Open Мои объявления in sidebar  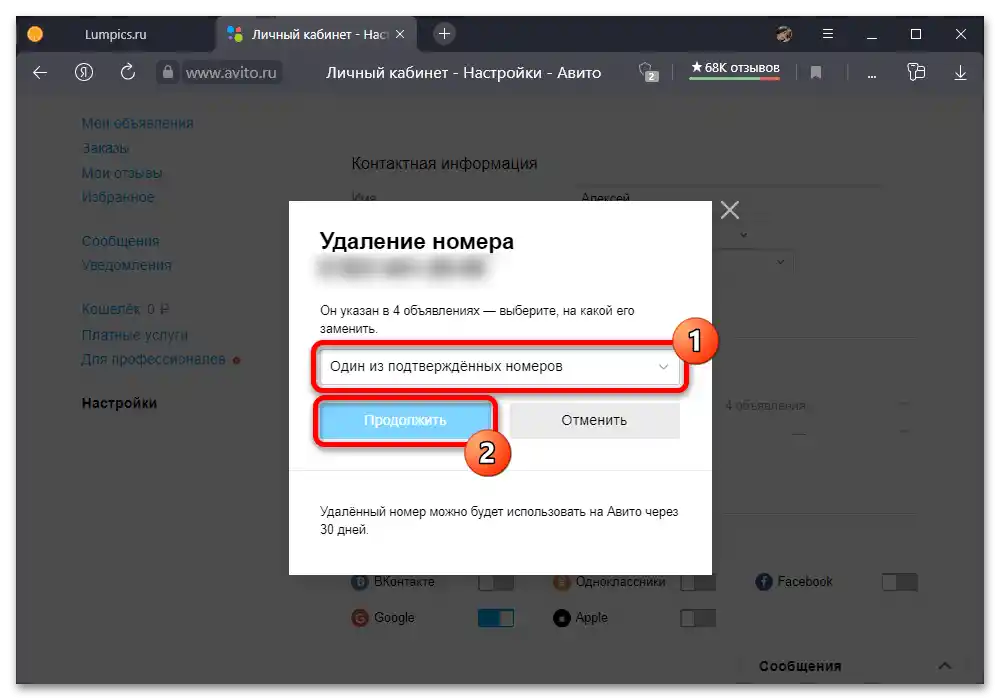tap(137, 123)
